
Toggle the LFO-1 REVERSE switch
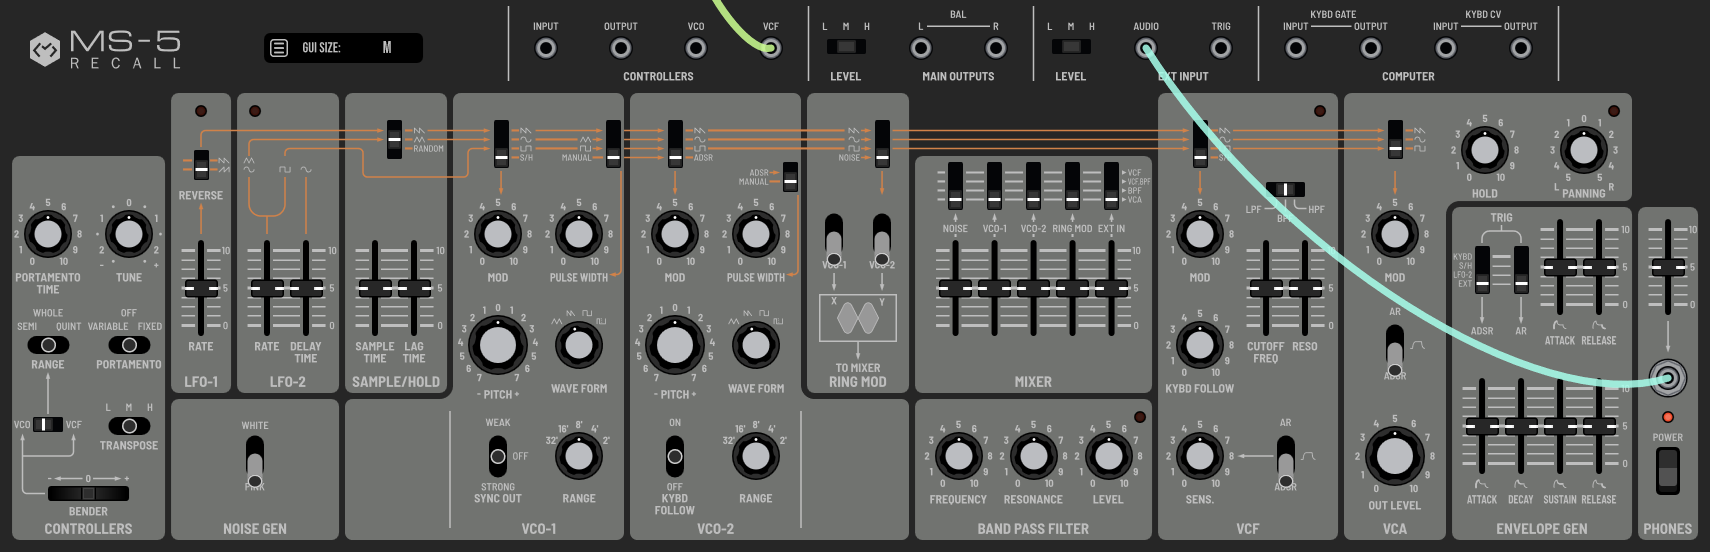point(201,165)
